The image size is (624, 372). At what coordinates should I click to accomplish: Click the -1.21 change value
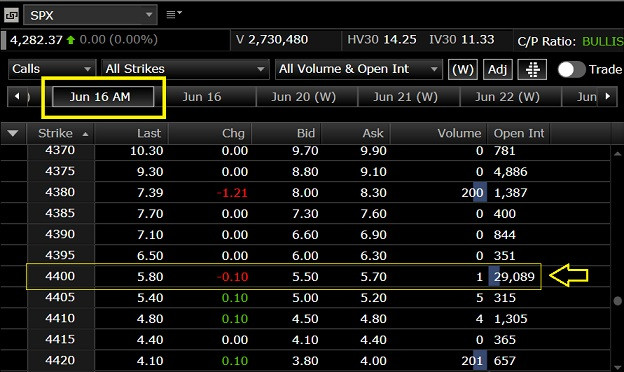[x=232, y=193]
